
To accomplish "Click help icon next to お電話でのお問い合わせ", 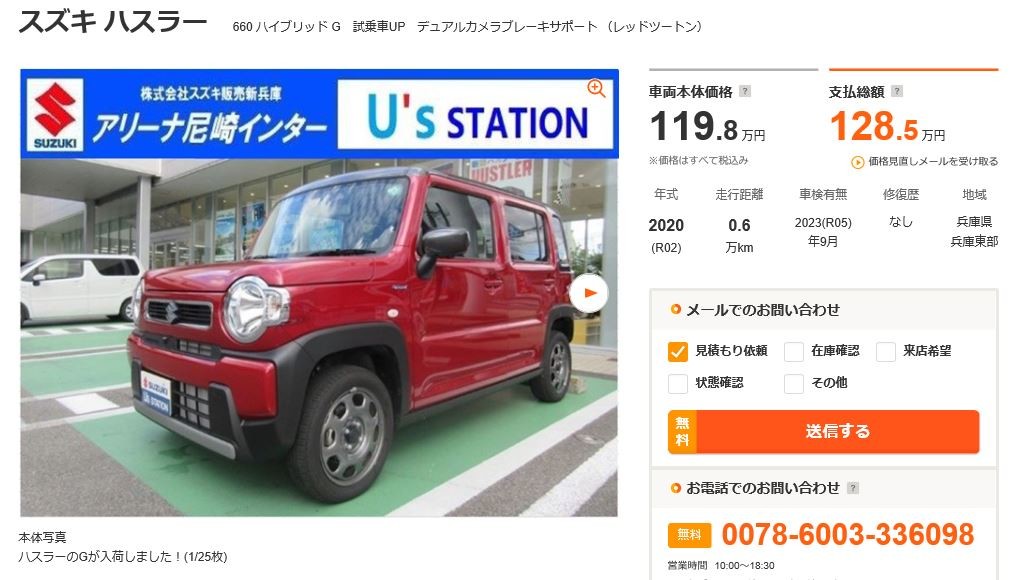I will click(853, 488).
